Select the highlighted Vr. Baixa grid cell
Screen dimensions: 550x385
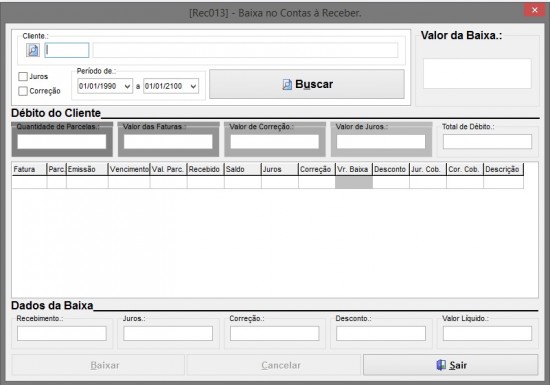354,182
